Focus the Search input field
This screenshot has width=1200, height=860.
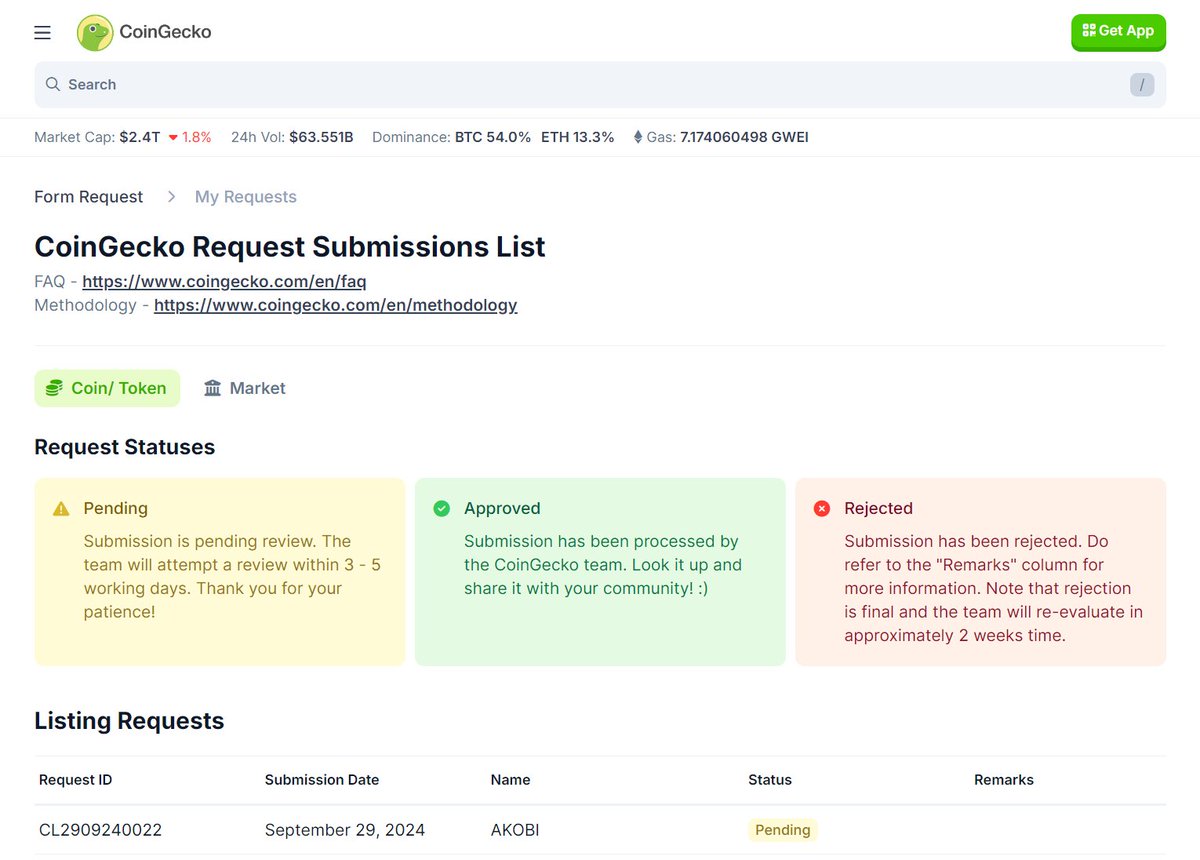coord(600,85)
